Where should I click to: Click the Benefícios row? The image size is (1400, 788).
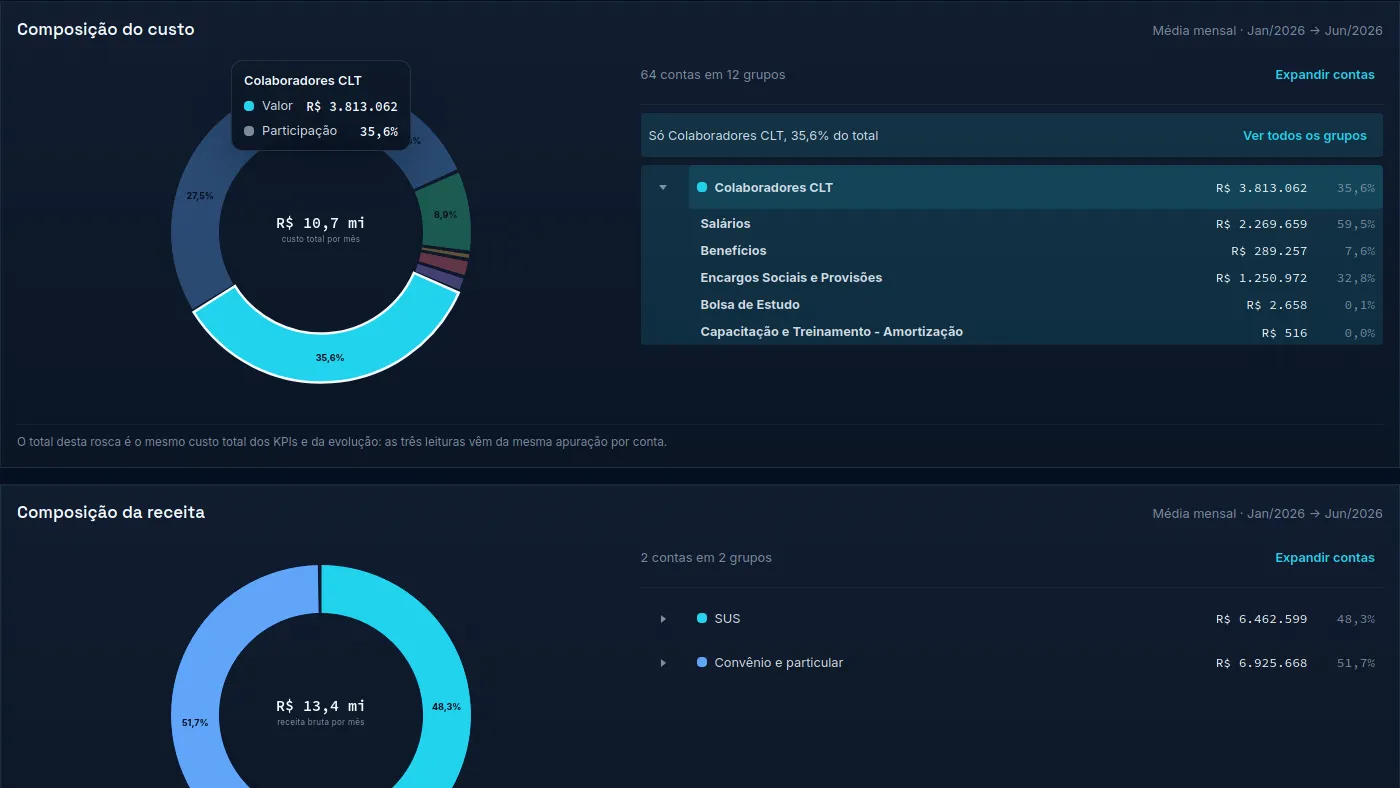[x=1011, y=251]
